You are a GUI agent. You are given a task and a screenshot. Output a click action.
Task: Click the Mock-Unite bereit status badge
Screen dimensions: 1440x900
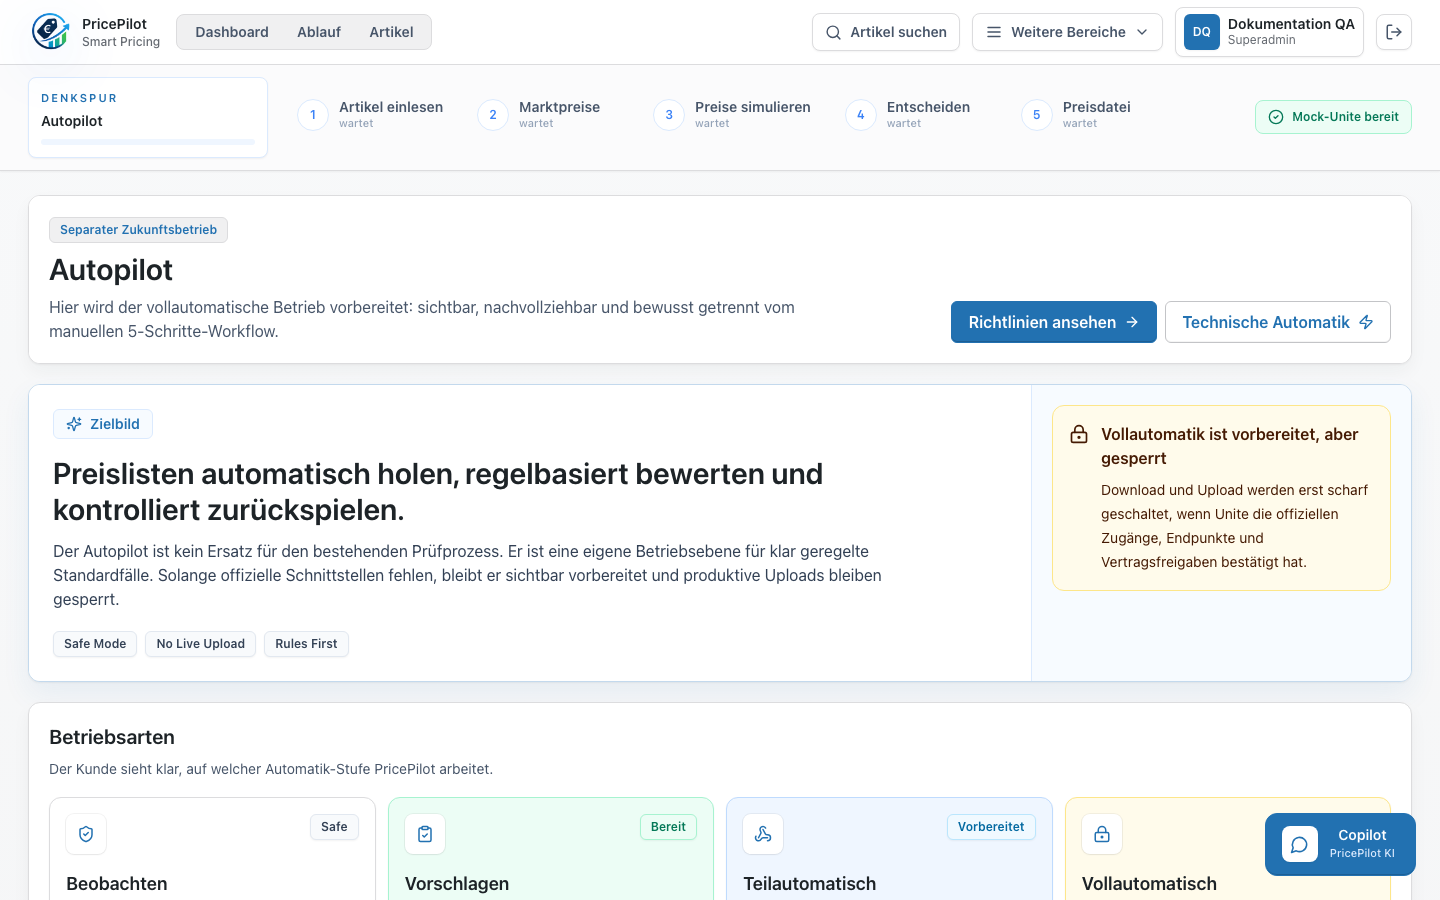pos(1333,117)
